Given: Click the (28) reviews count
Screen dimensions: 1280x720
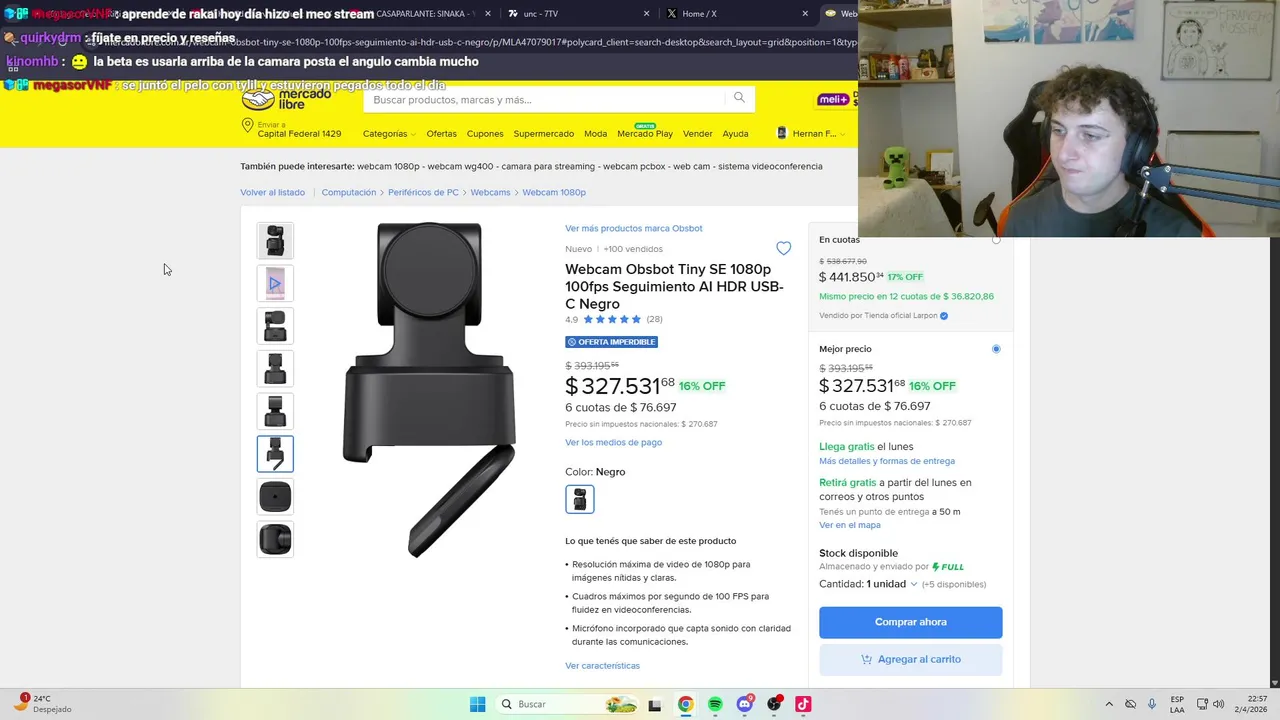Looking at the screenshot, I should pos(654,319).
